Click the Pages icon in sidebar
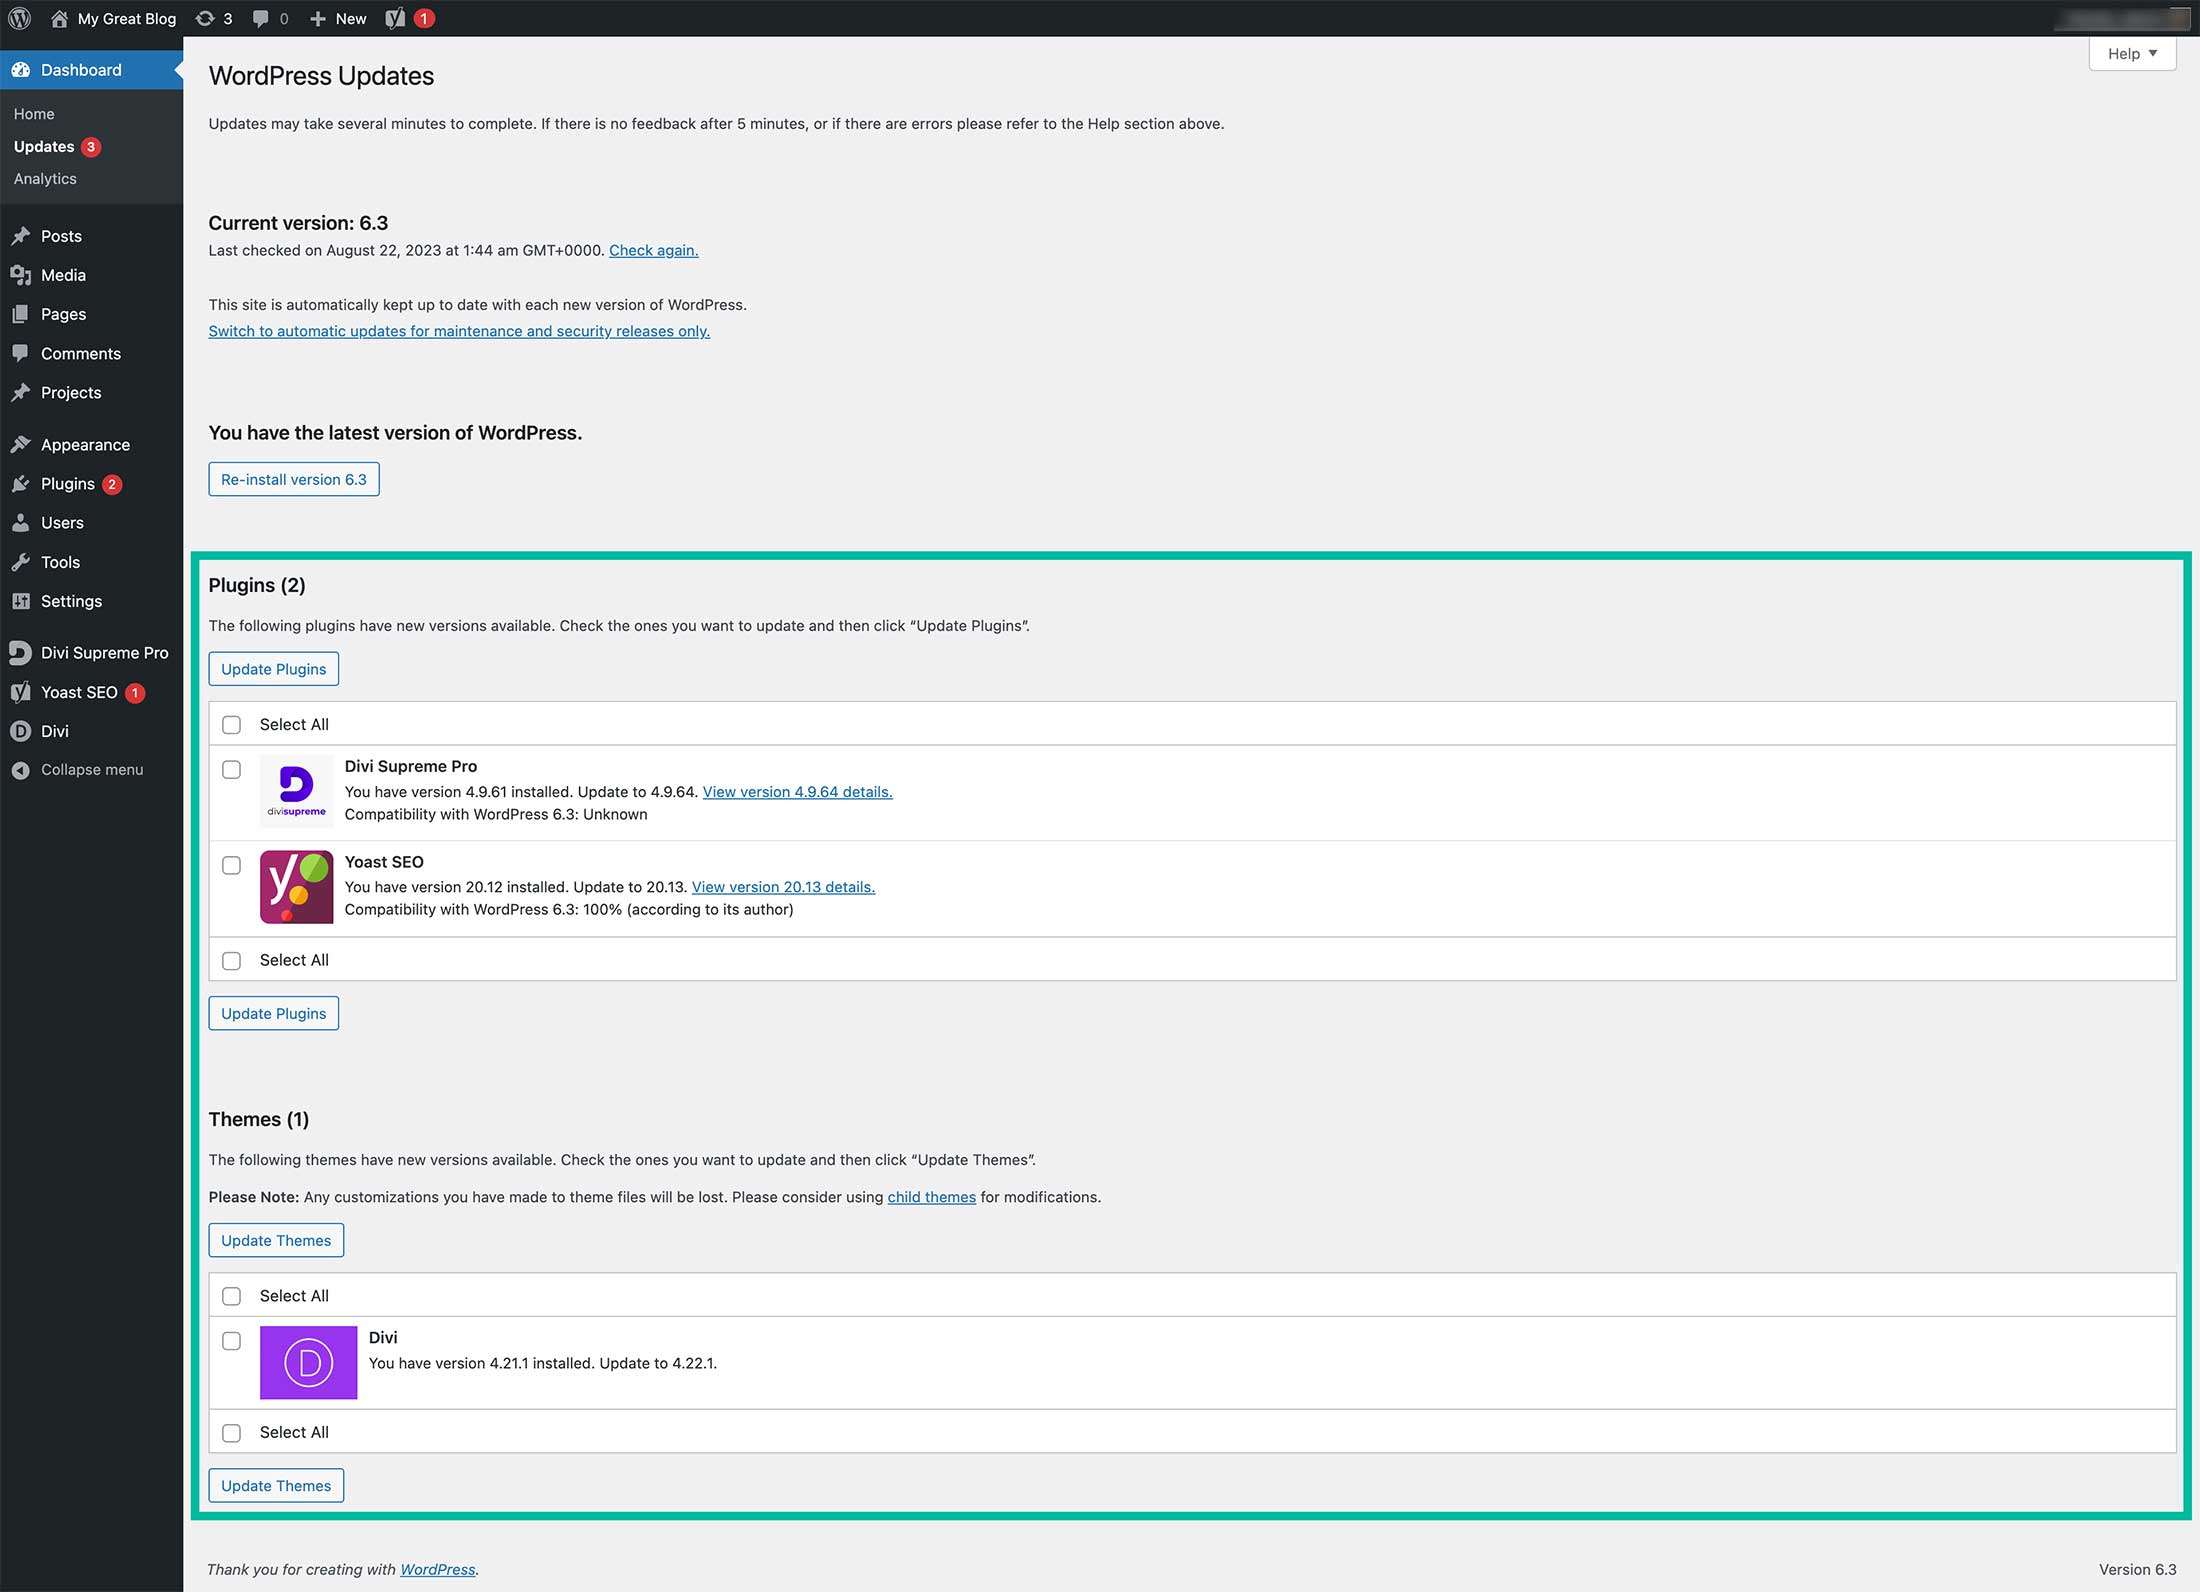This screenshot has width=2200, height=1592. (21, 314)
